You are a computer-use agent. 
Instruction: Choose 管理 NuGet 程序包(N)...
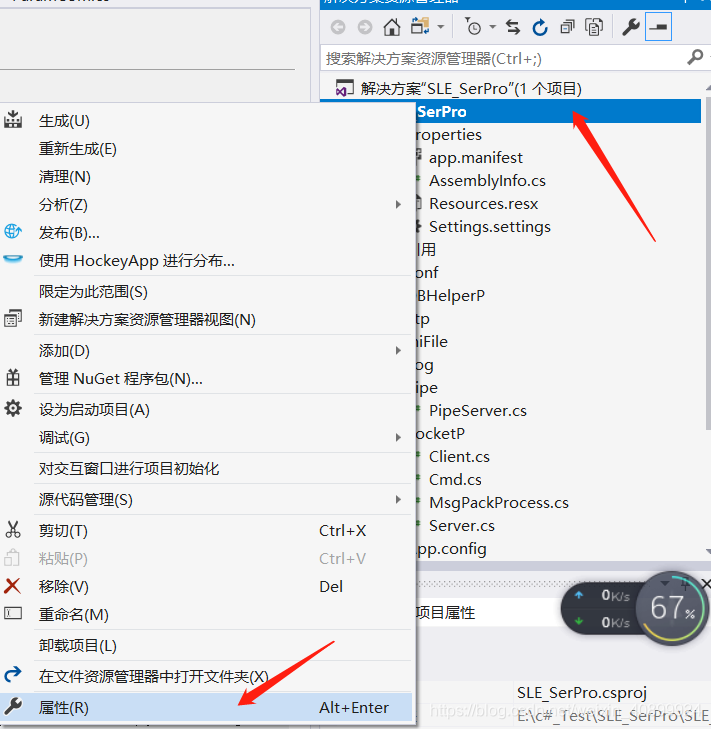click(206, 378)
